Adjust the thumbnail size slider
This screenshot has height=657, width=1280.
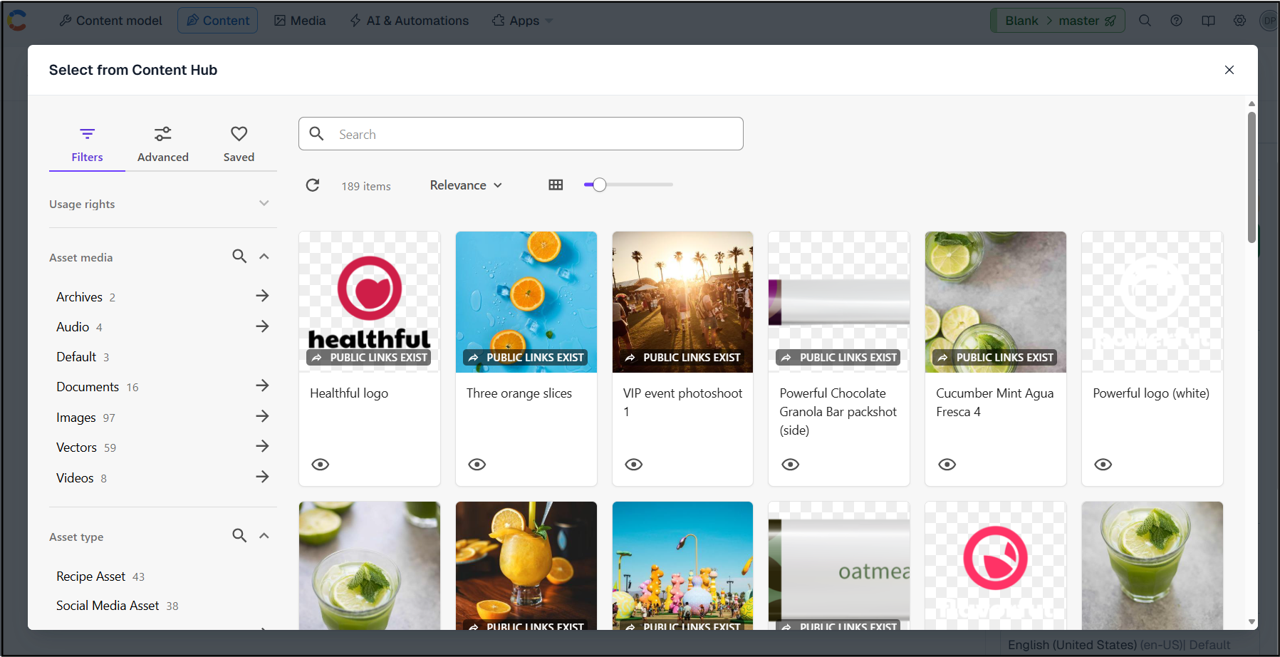(598, 184)
